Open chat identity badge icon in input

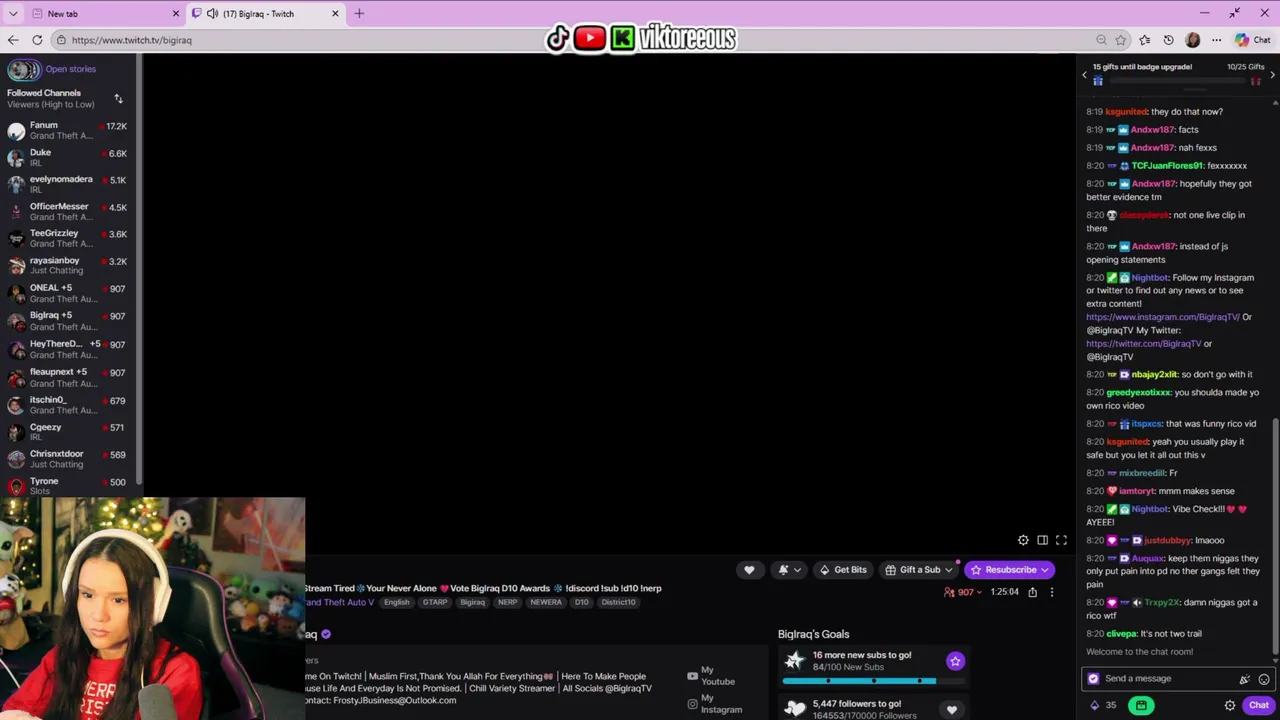pyautogui.click(x=1093, y=678)
